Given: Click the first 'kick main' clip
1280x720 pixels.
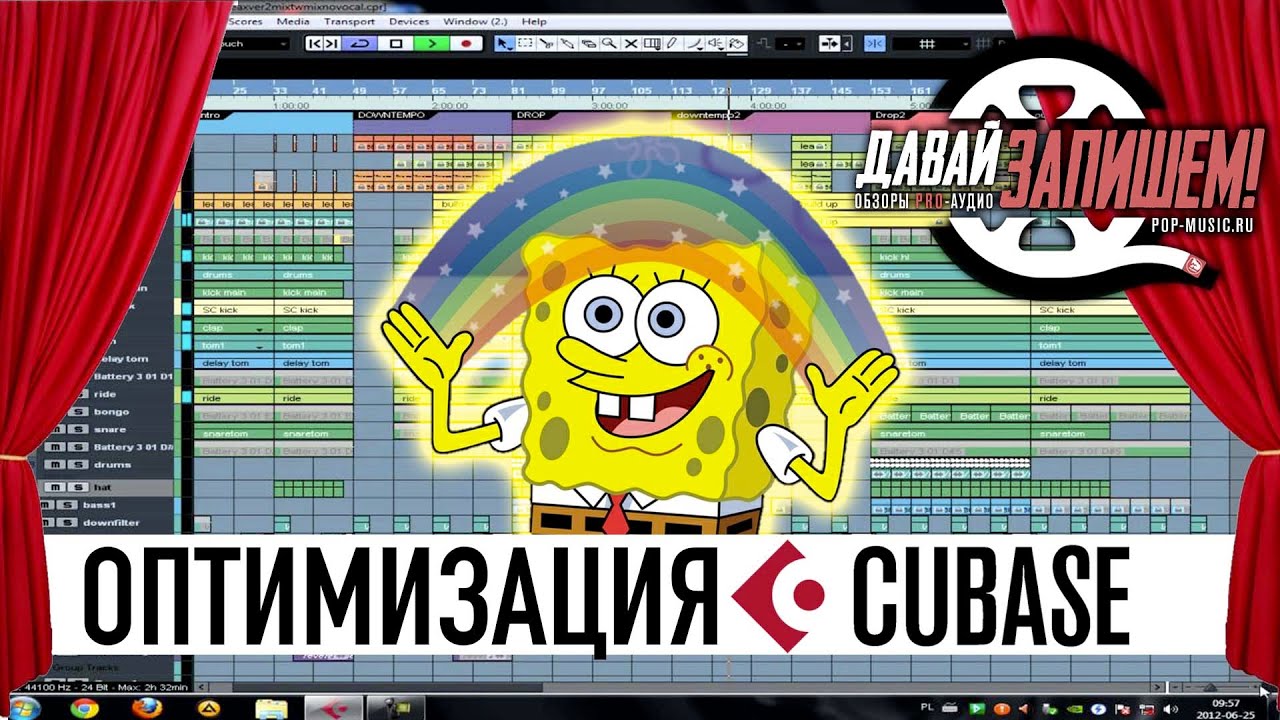Looking at the screenshot, I should click(x=234, y=292).
